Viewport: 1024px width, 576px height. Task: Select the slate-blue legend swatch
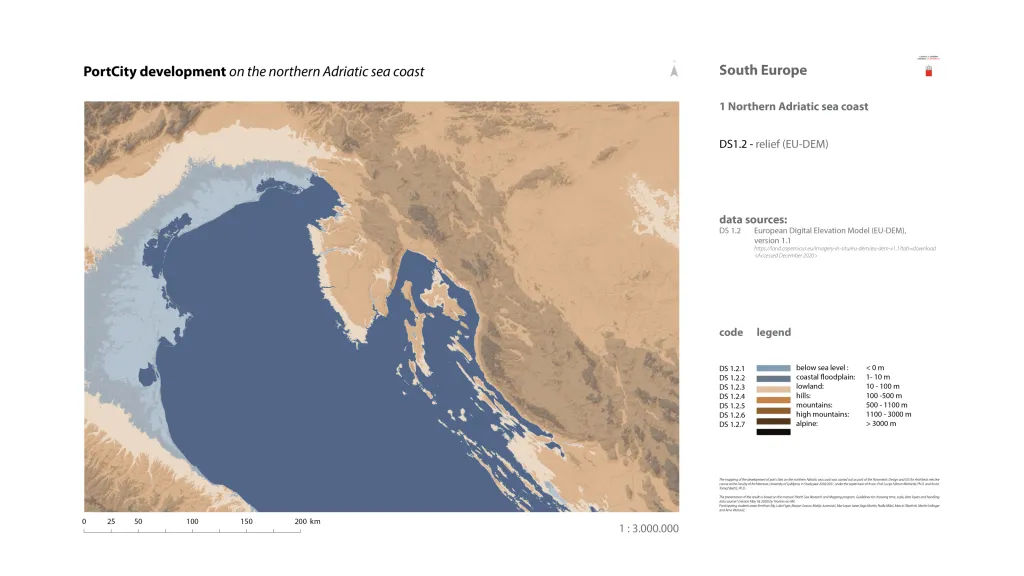[x=774, y=378]
